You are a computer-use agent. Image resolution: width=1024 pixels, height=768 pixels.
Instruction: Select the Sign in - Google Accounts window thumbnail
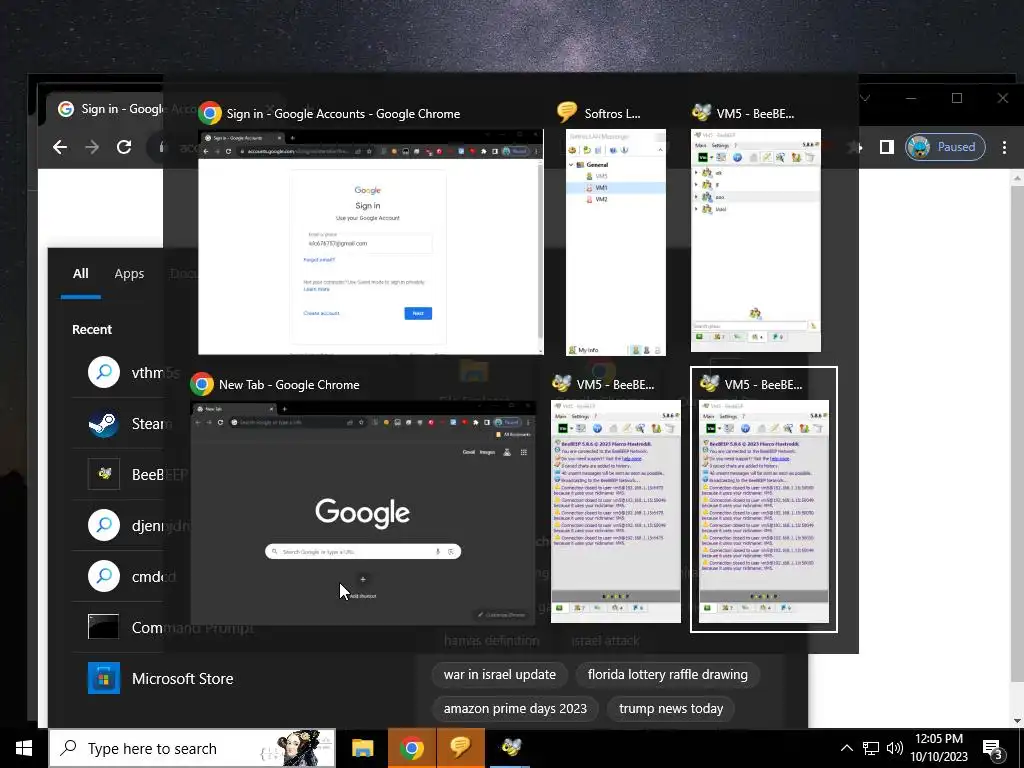coord(370,242)
